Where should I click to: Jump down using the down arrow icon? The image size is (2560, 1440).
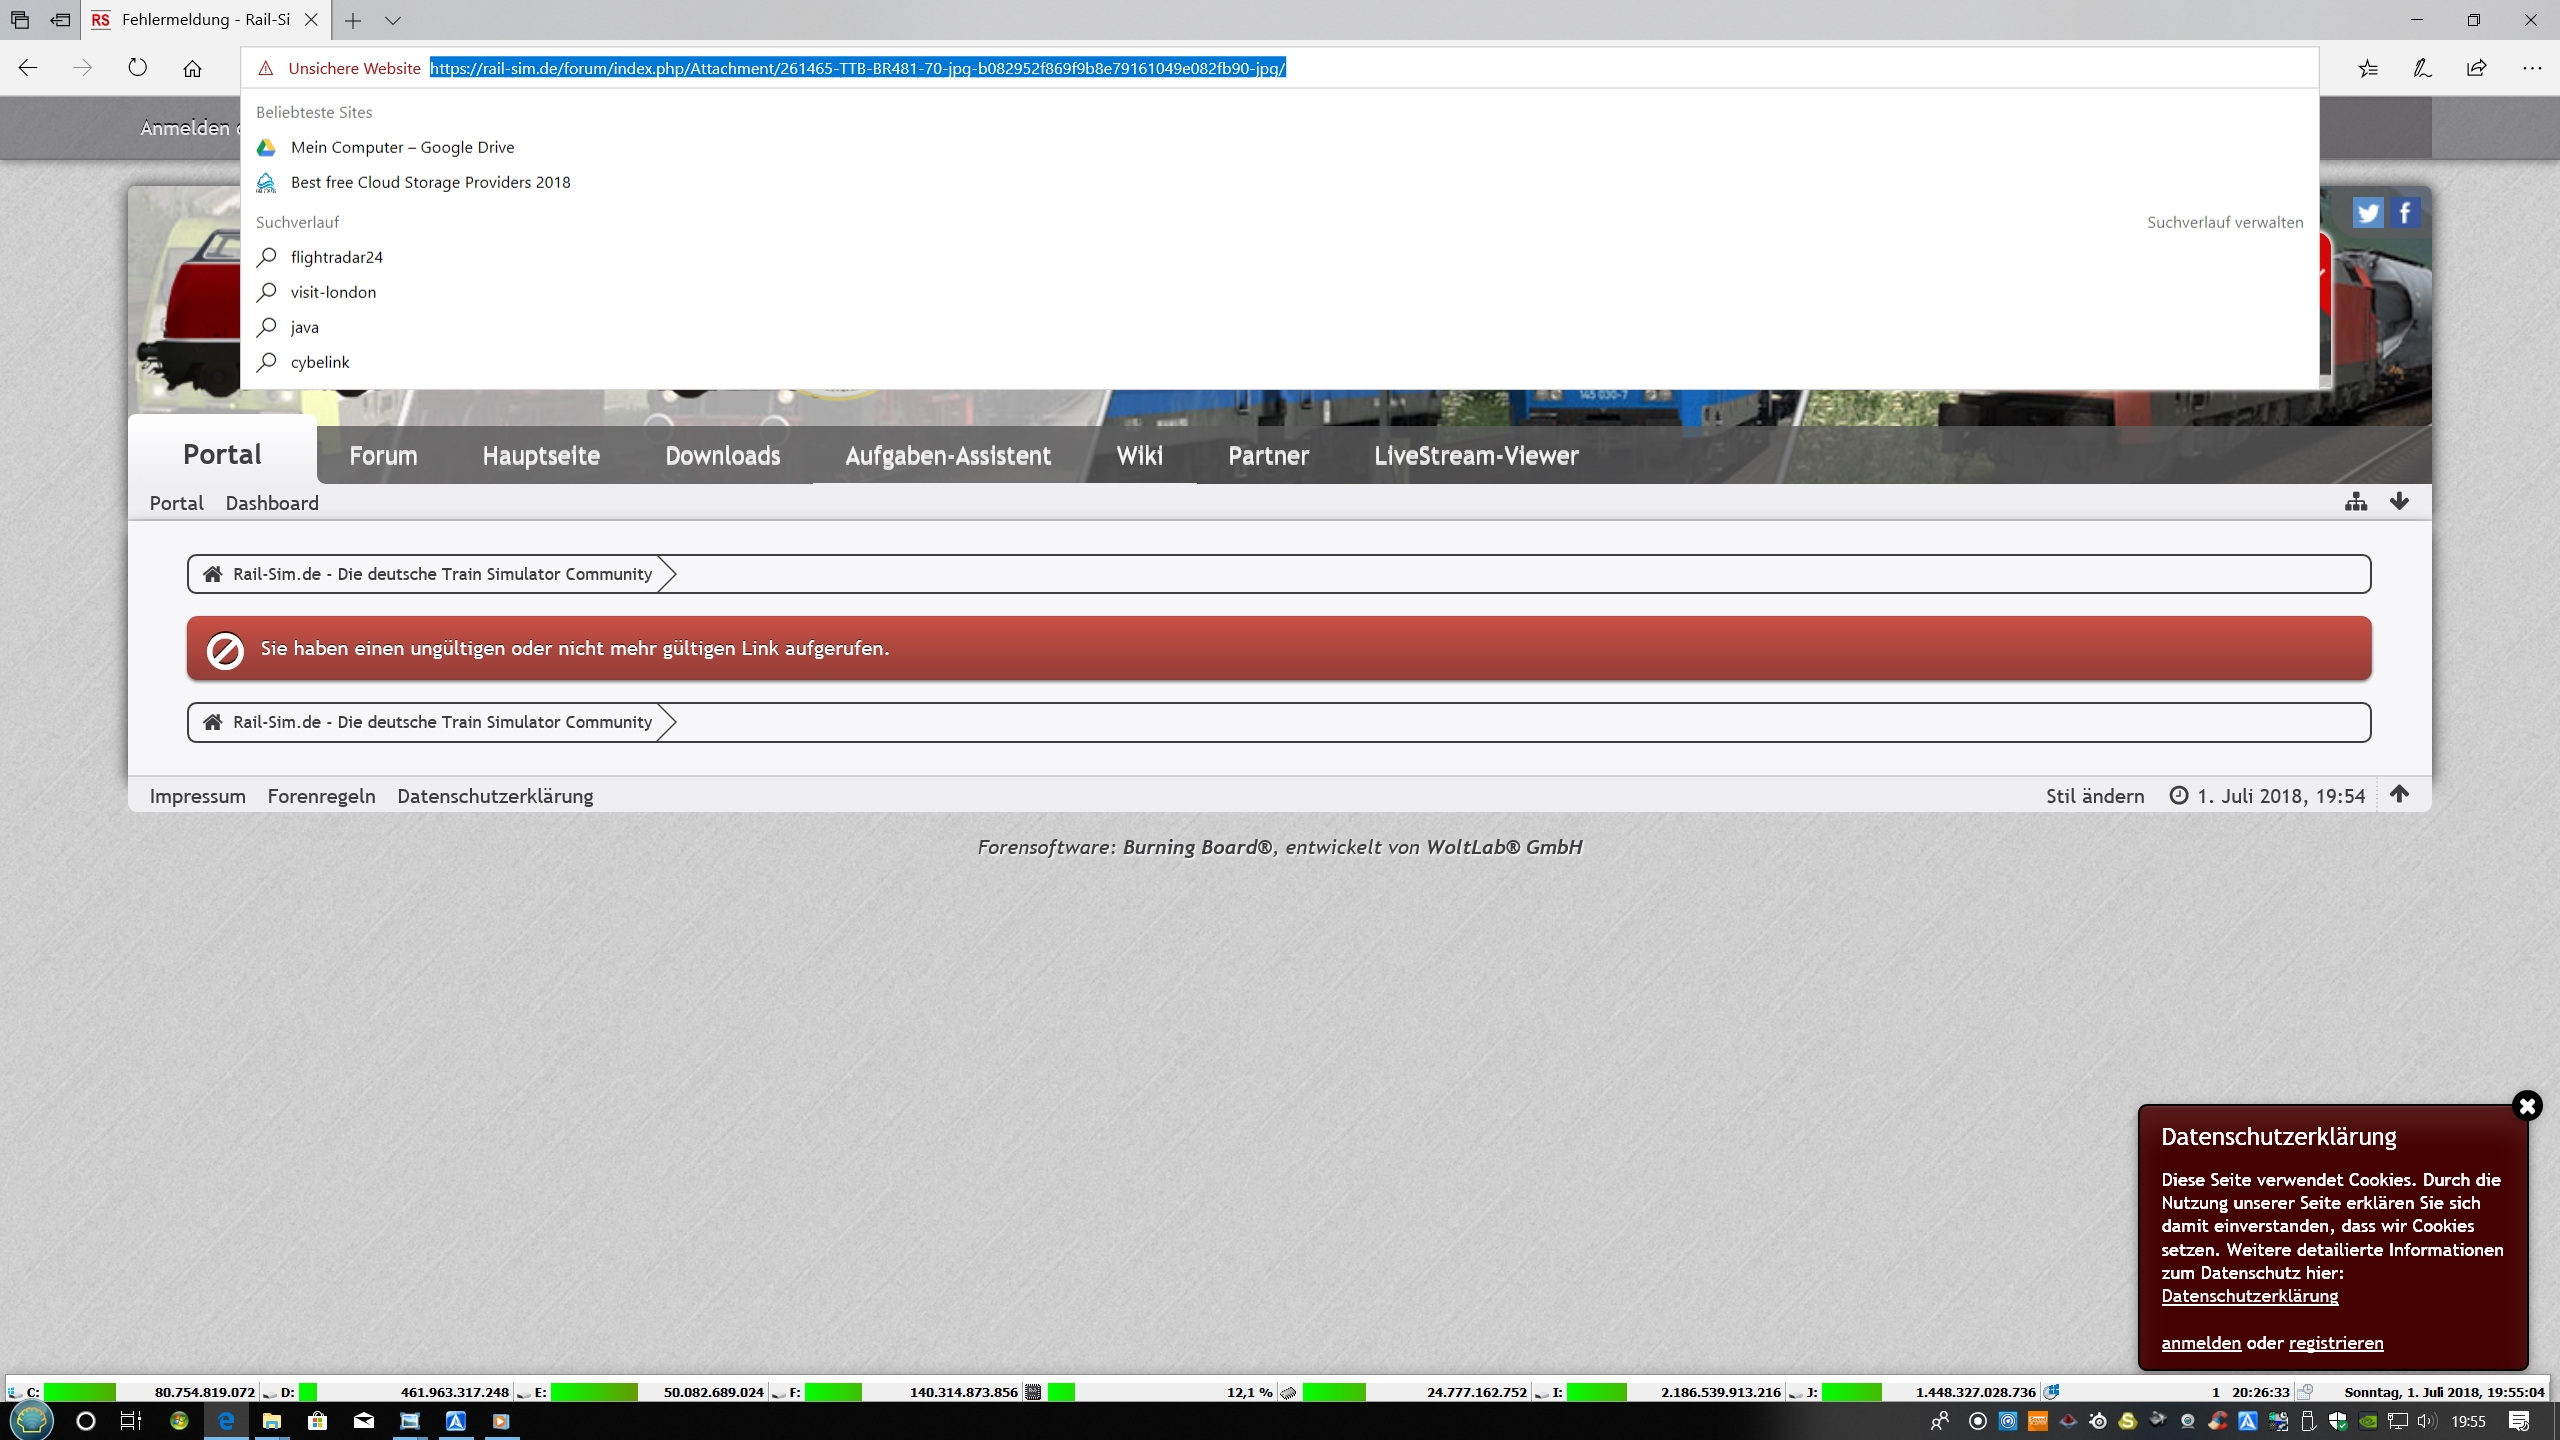[x=2399, y=502]
